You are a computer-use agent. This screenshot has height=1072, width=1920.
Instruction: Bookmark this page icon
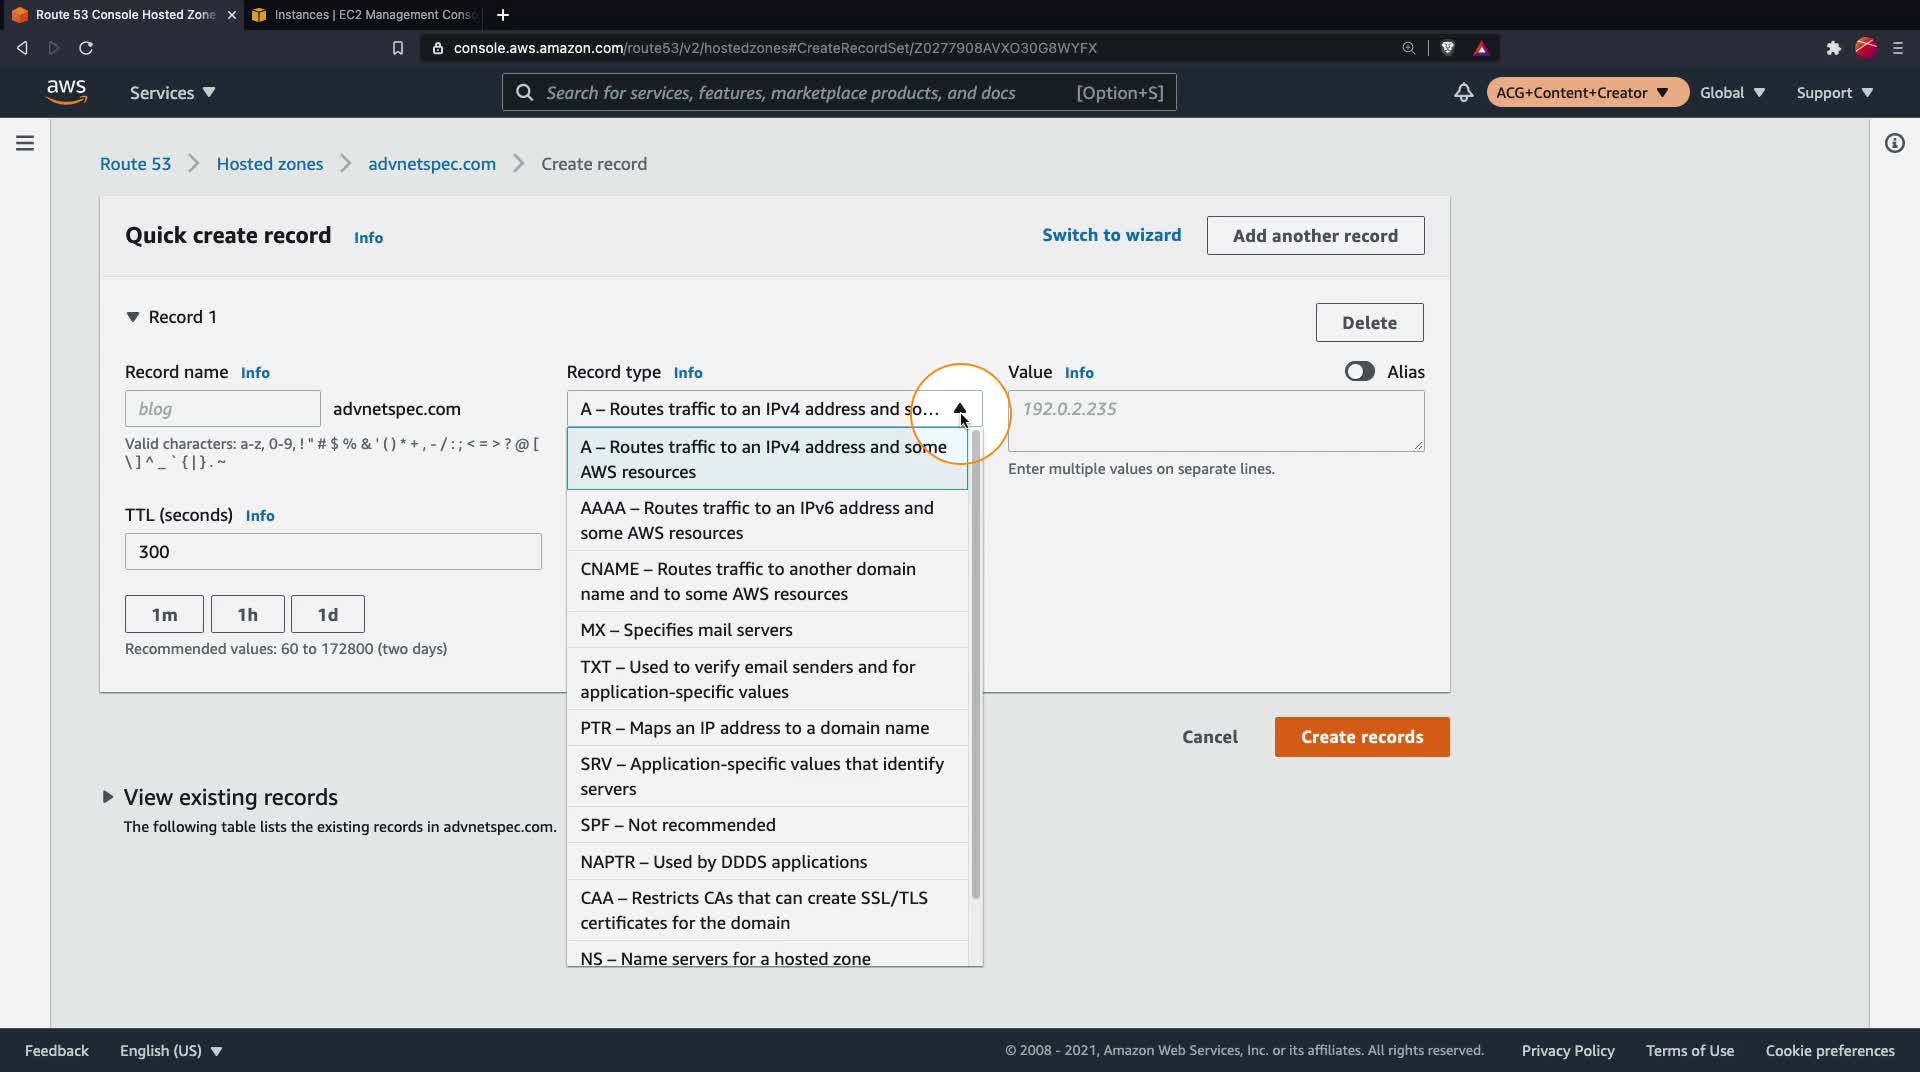pos(398,48)
